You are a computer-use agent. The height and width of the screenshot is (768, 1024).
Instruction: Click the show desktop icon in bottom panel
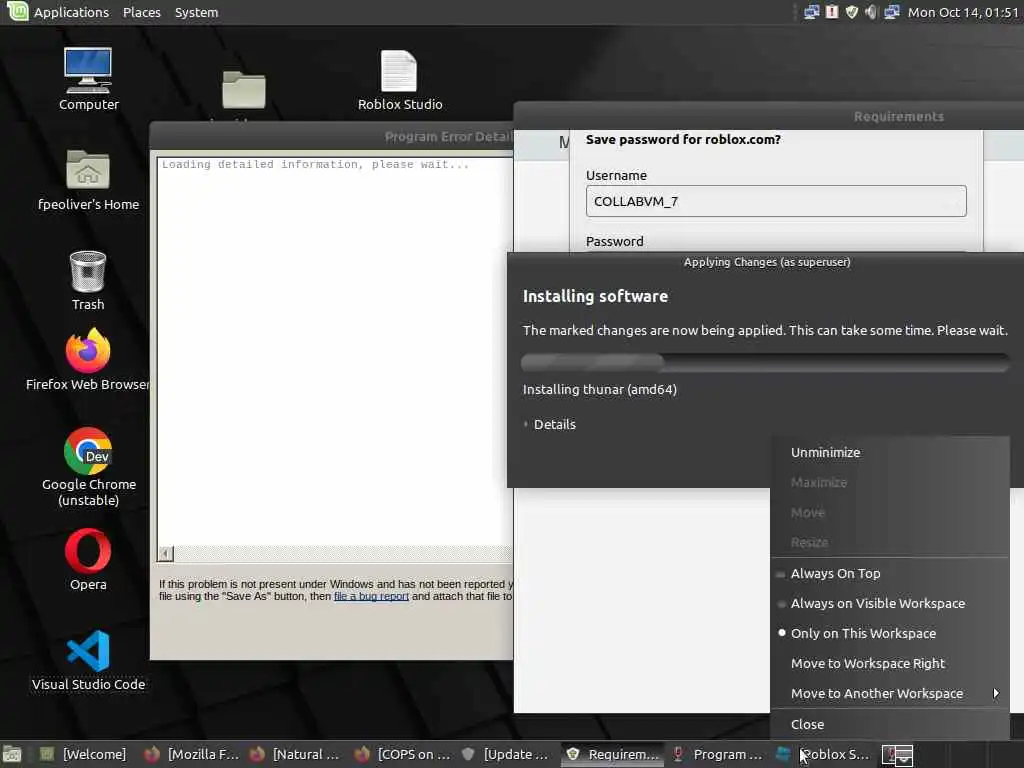click(12, 755)
